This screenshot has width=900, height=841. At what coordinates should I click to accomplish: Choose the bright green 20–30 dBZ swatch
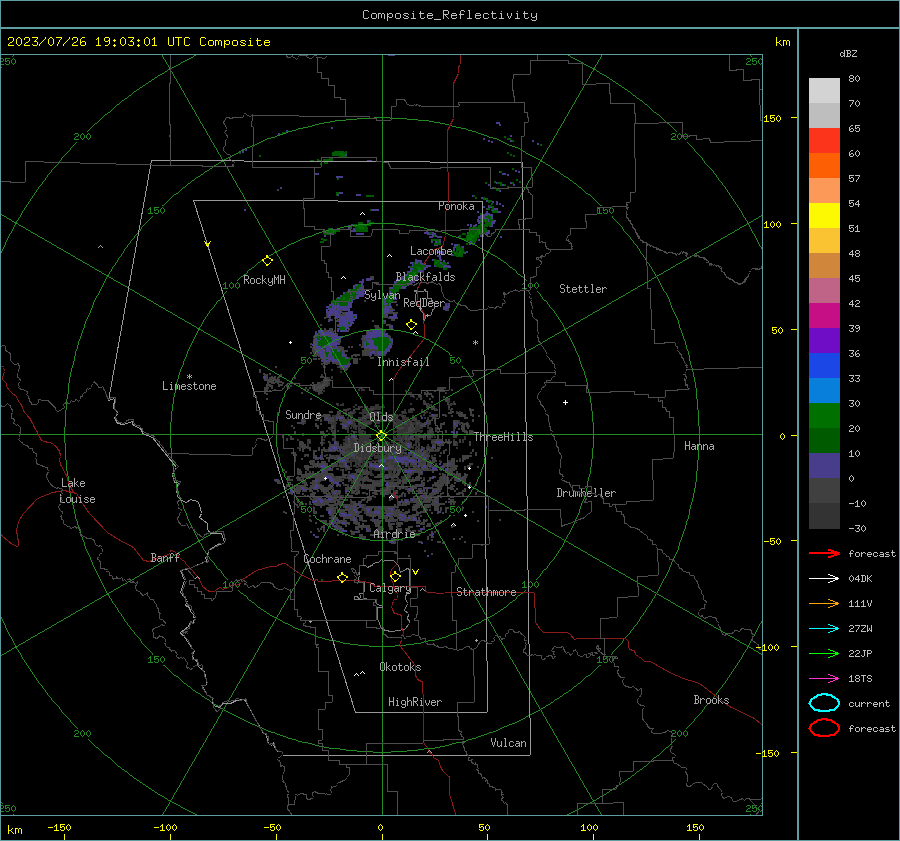click(x=824, y=416)
